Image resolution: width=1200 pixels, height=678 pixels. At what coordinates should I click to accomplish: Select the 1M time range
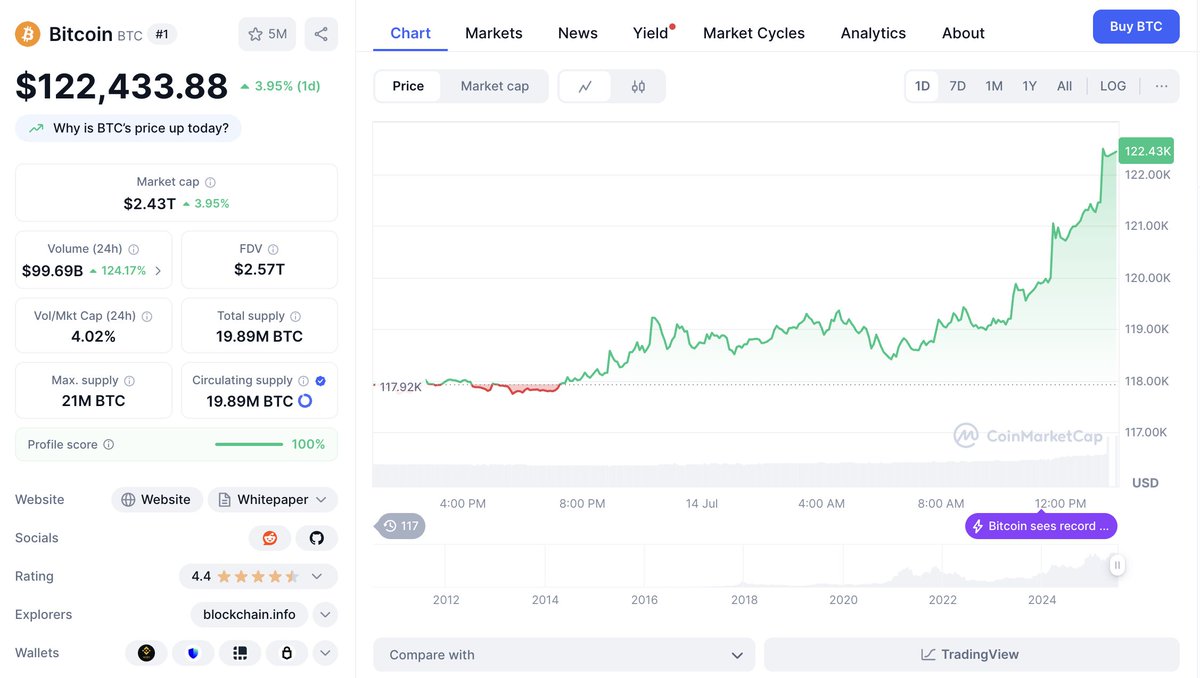[994, 86]
